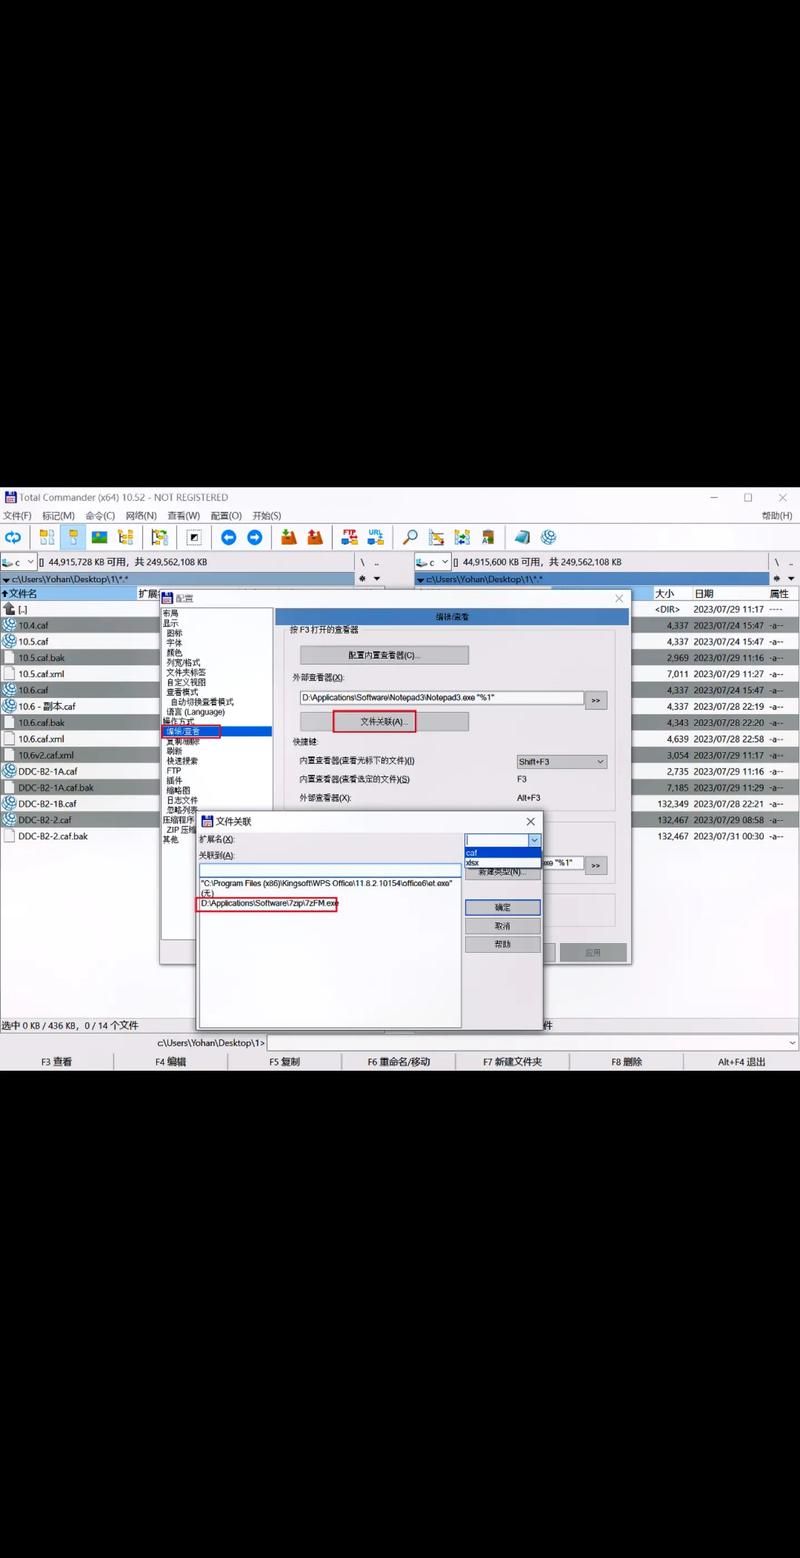Viewport: 800px width, 1558px height.
Task: Click the blue back arrow toolbar icon
Action: [x=229, y=537]
